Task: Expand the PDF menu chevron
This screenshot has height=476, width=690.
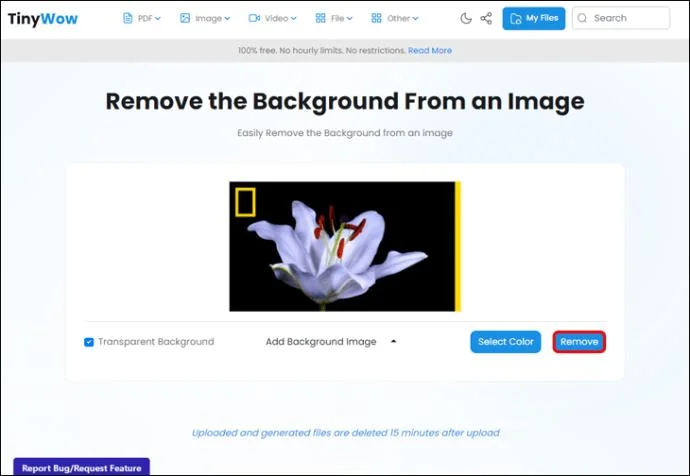Action: coord(158,18)
